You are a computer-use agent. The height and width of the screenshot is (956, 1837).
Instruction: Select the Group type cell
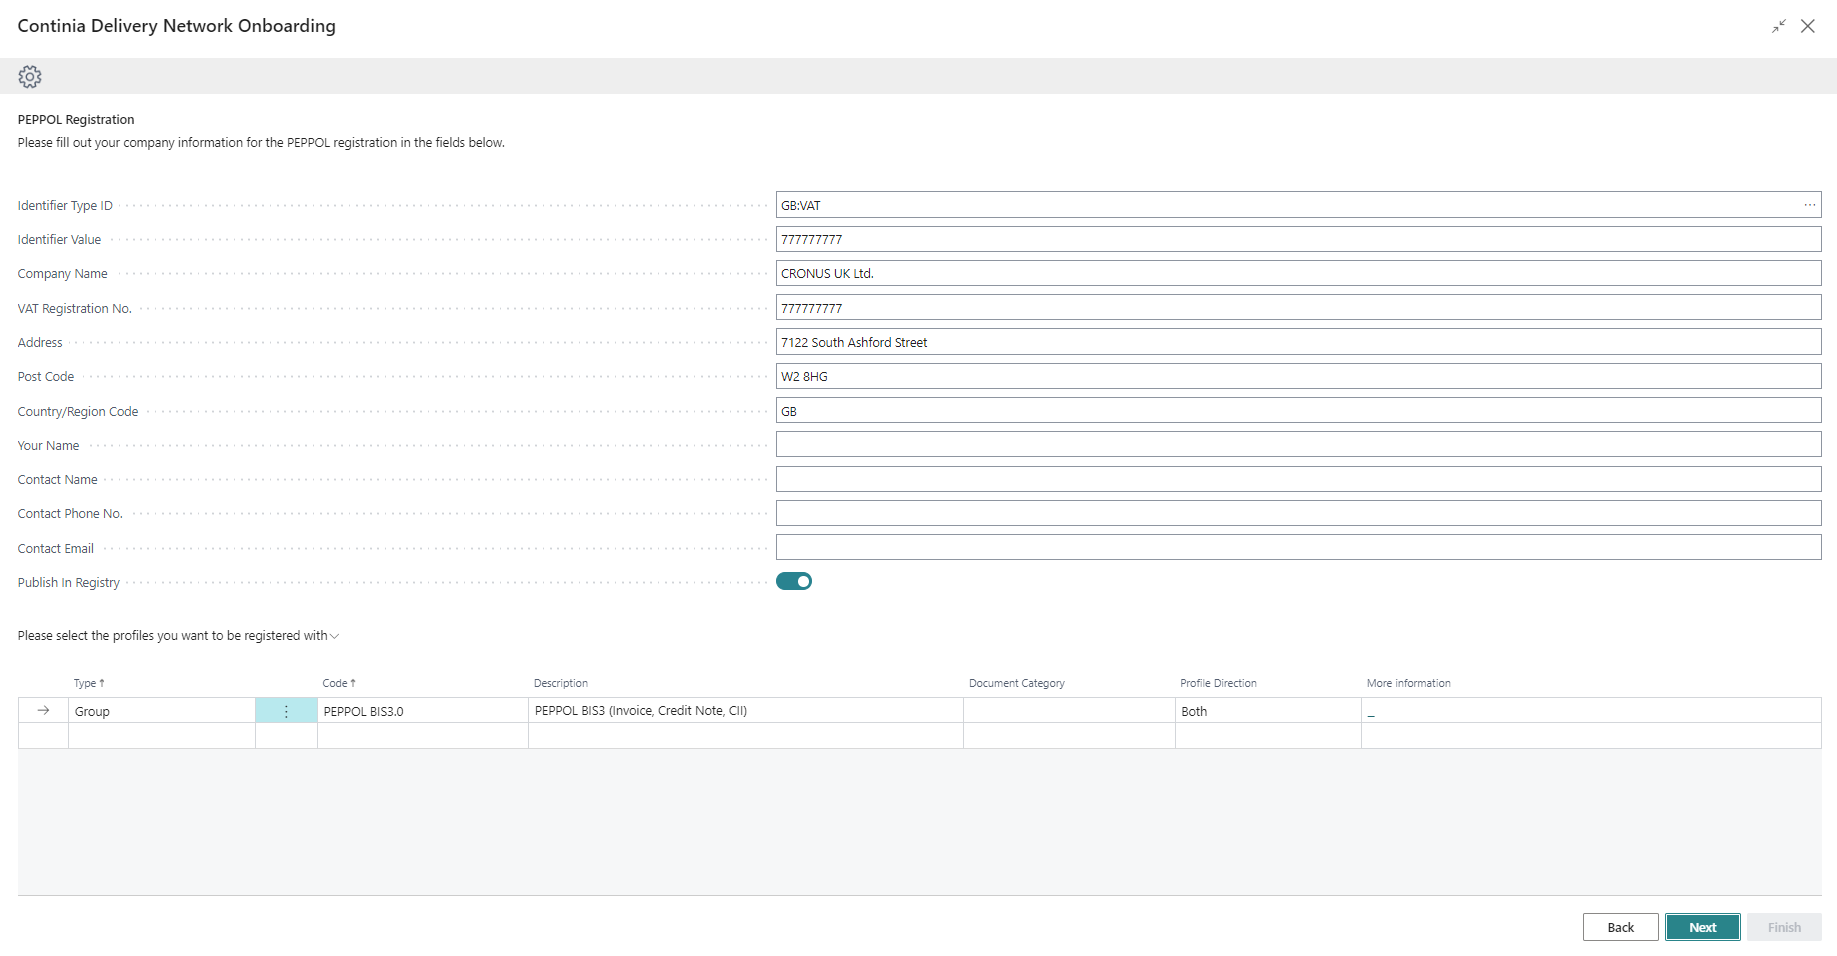pyautogui.click(x=162, y=711)
